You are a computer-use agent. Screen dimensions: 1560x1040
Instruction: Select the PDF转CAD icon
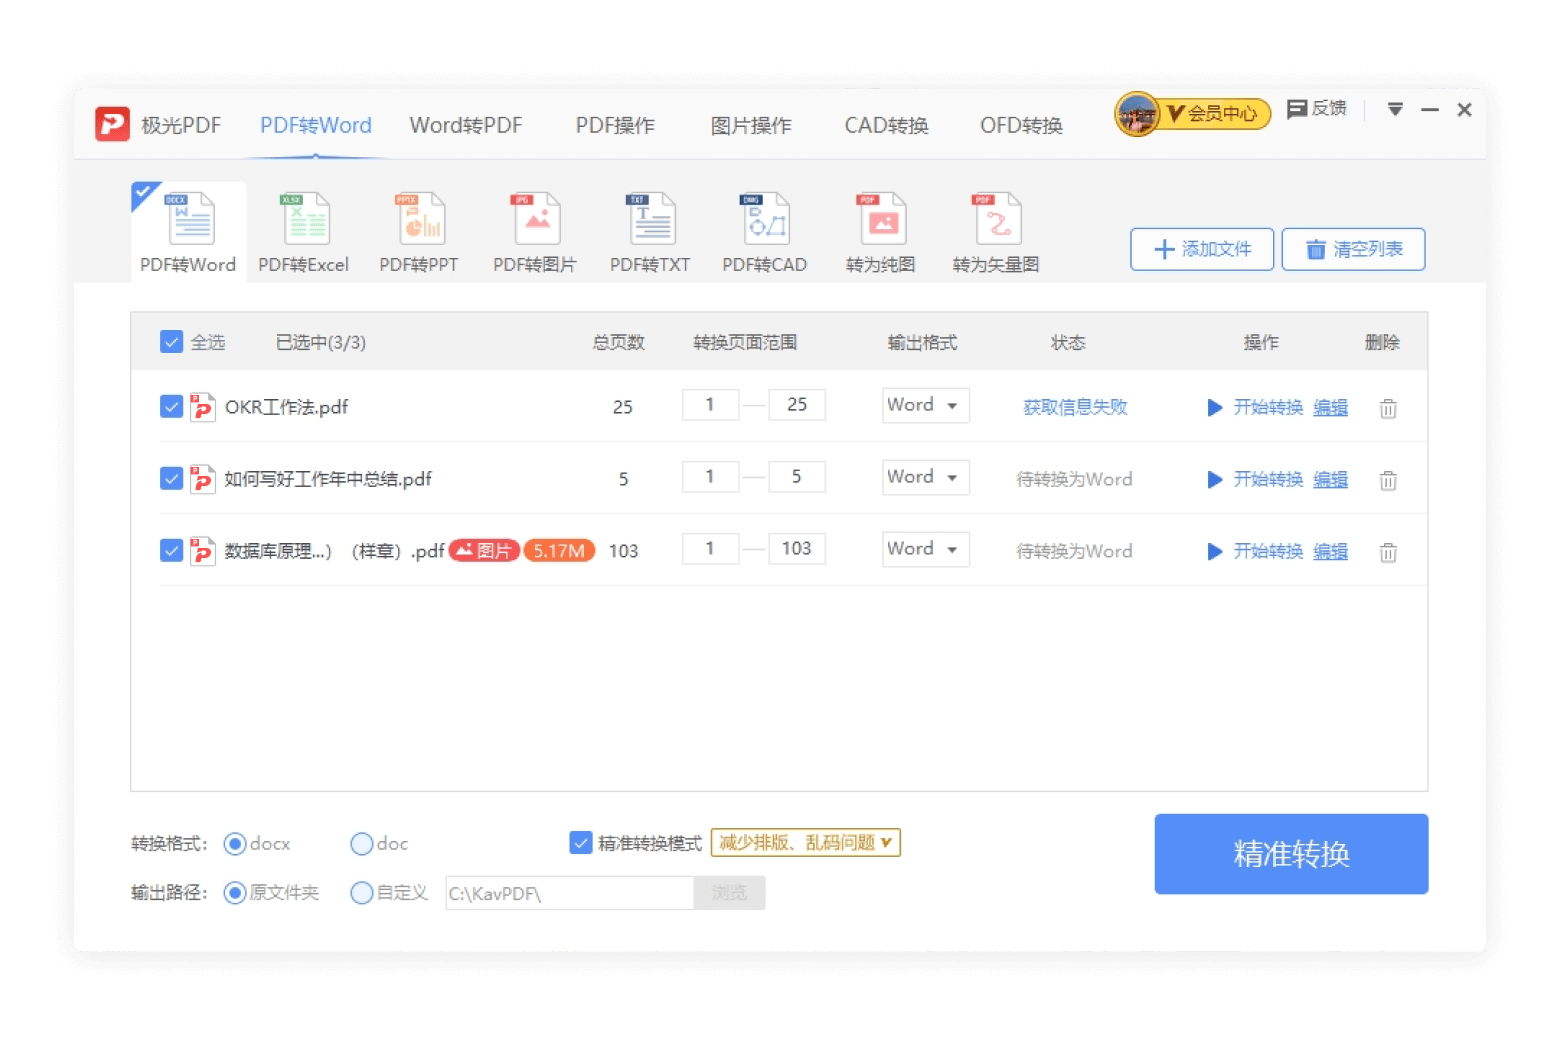coord(765,220)
